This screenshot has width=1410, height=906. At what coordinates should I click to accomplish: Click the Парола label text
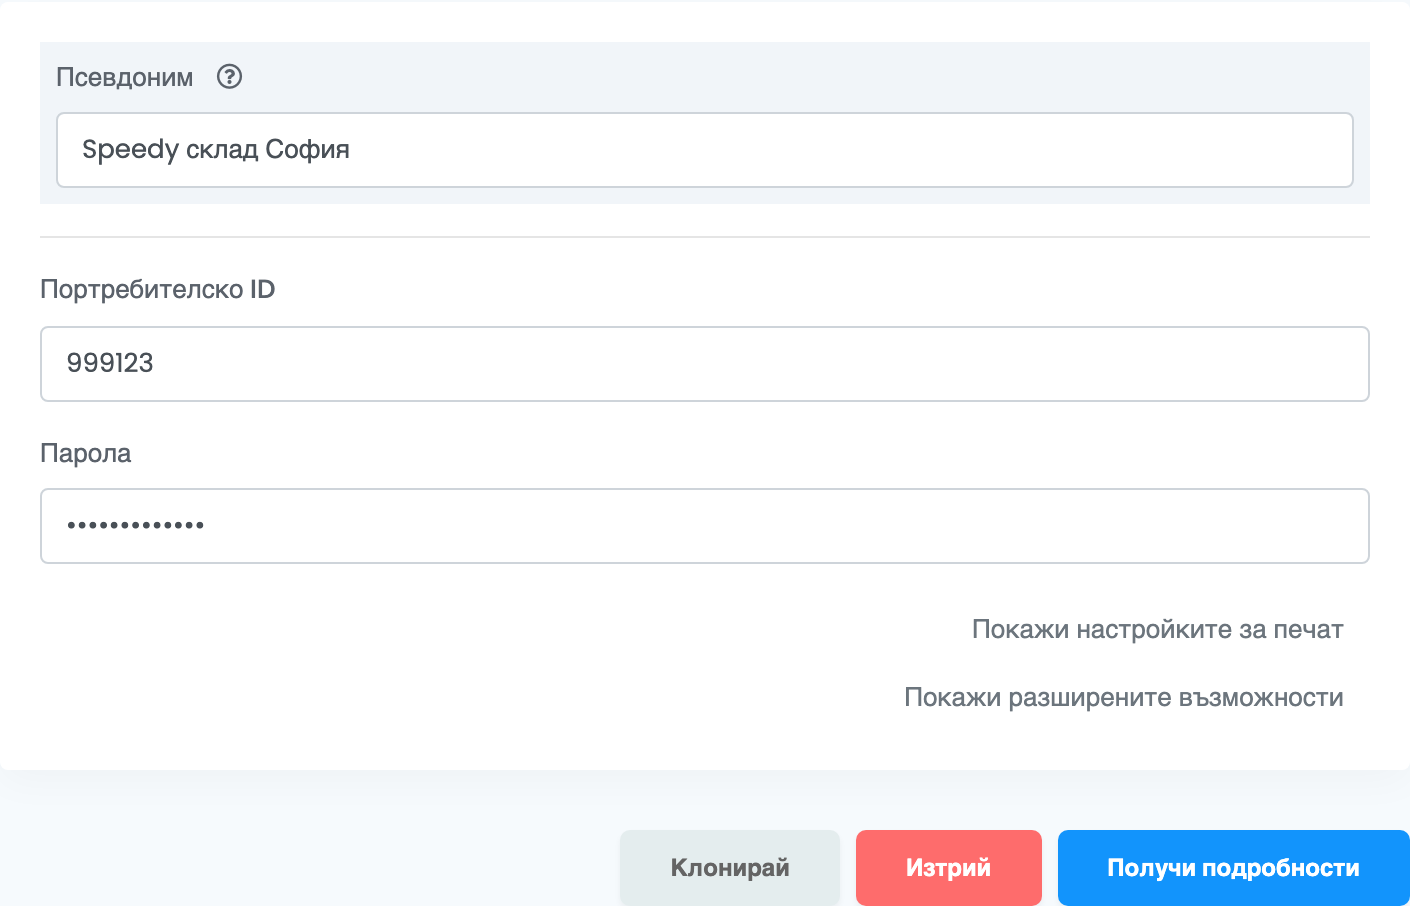tap(86, 454)
